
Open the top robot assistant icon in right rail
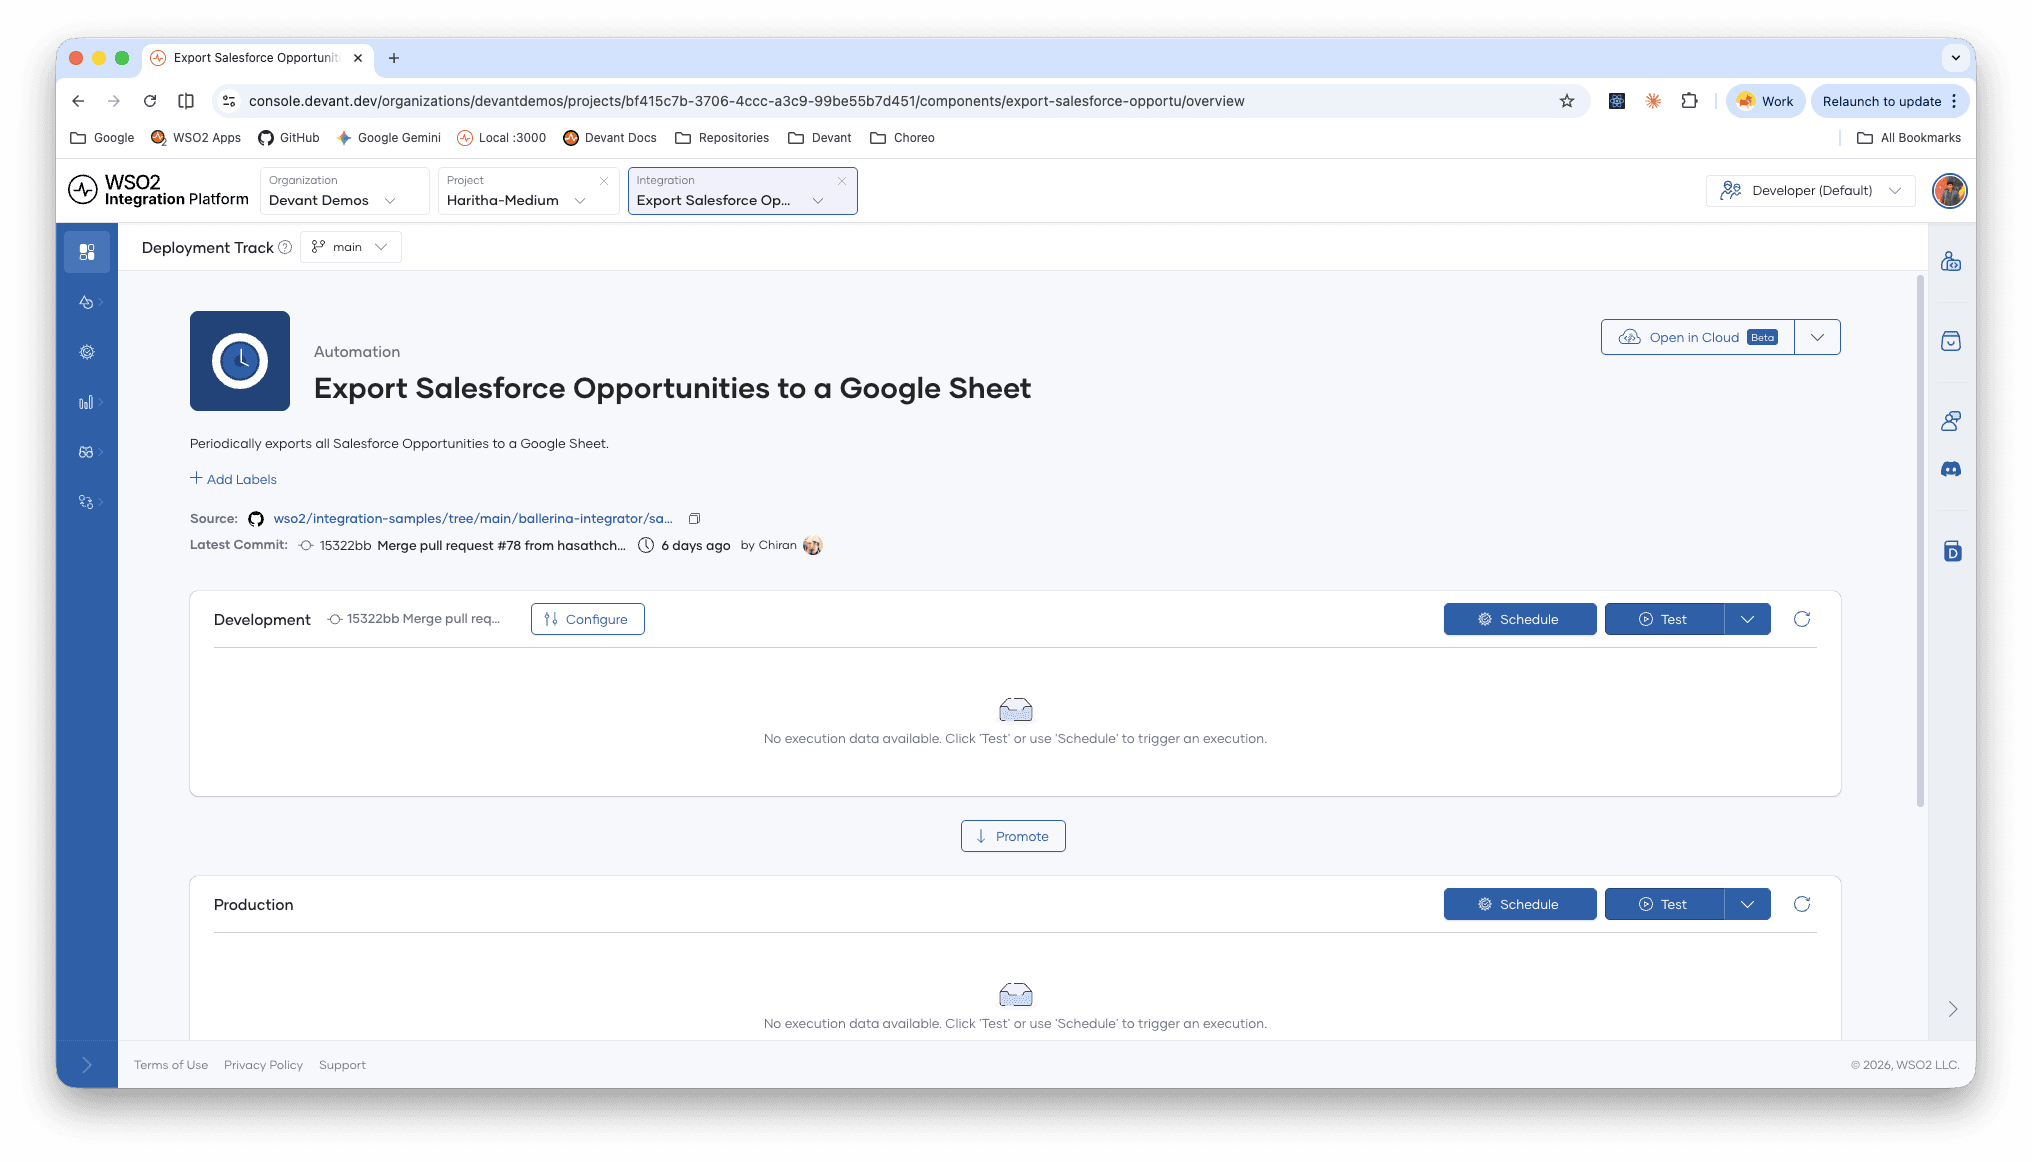1951,262
